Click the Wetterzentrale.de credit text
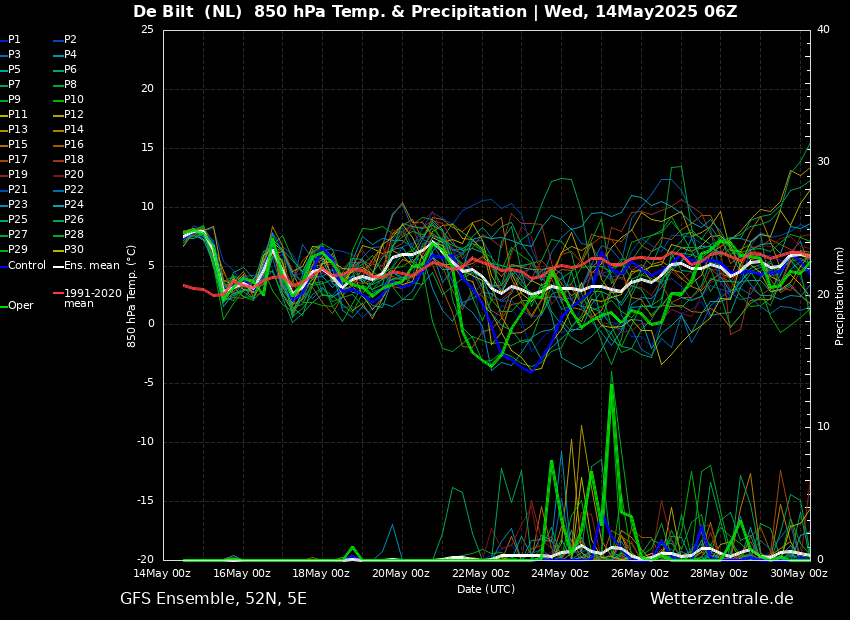The width and height of the screenshot is (850, 620). tap(721, 599)
